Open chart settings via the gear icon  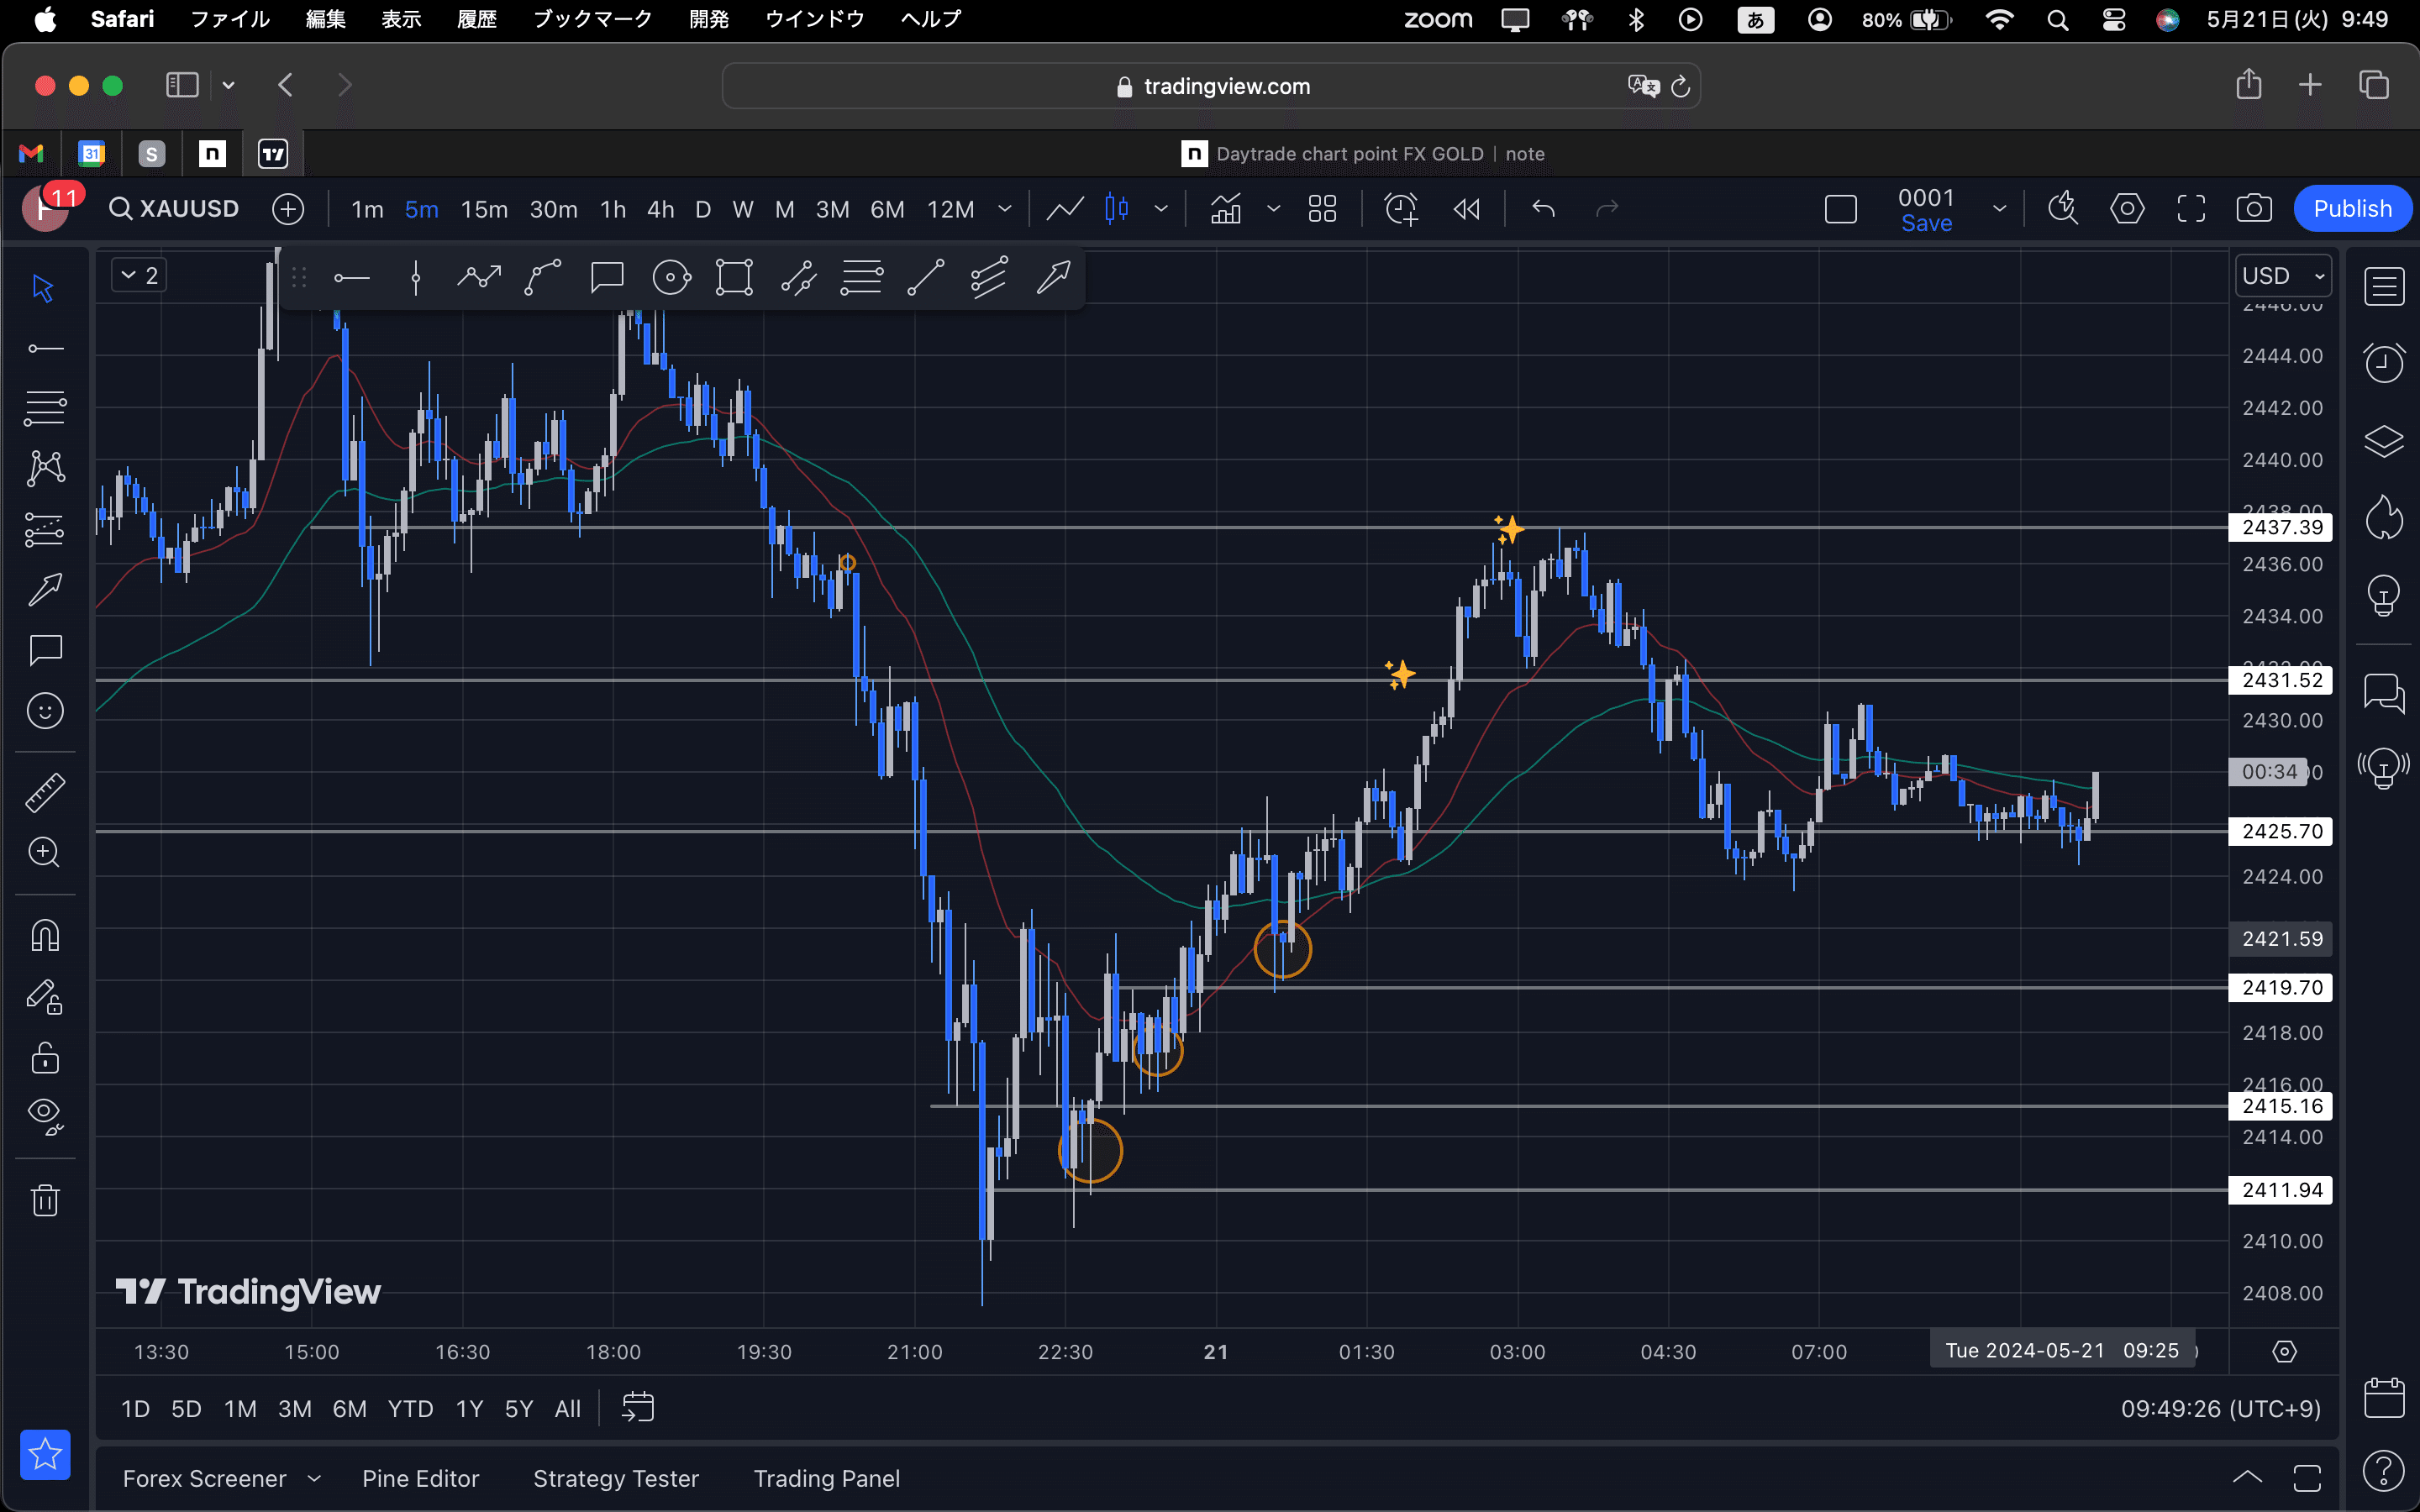click(2127, 208)
